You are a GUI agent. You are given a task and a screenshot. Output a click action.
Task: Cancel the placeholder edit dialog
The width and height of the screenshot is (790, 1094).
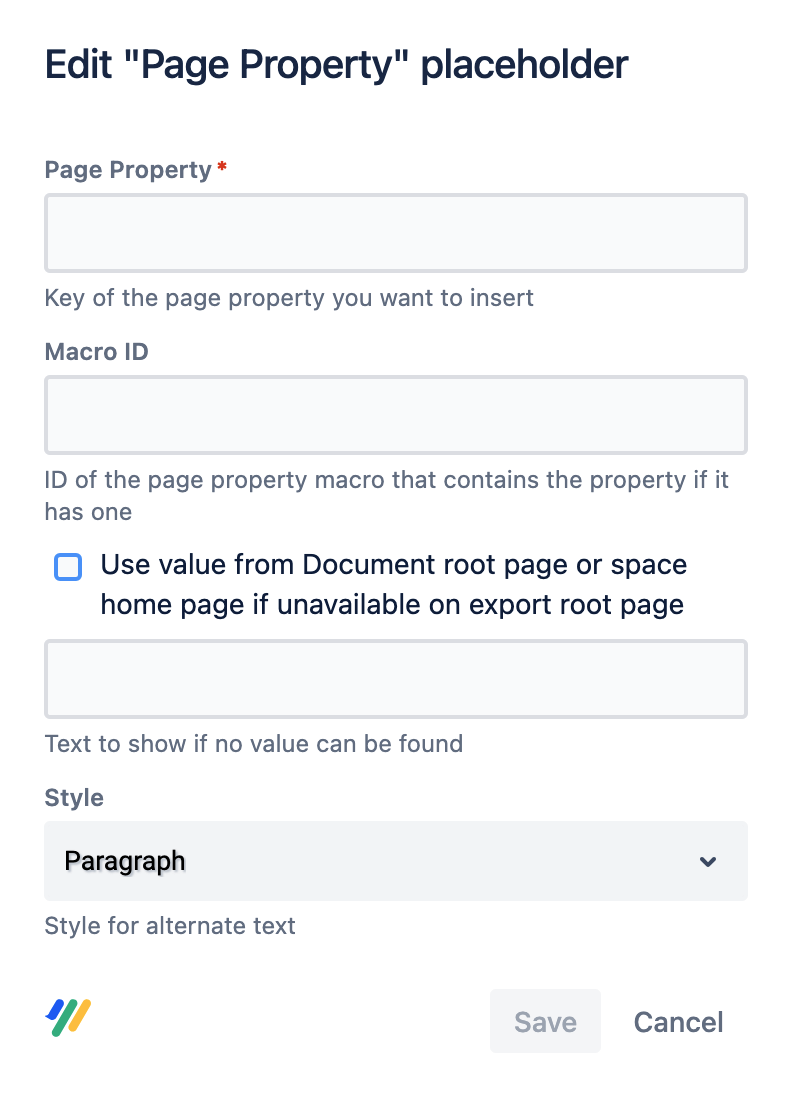[x=678, y=1022]
